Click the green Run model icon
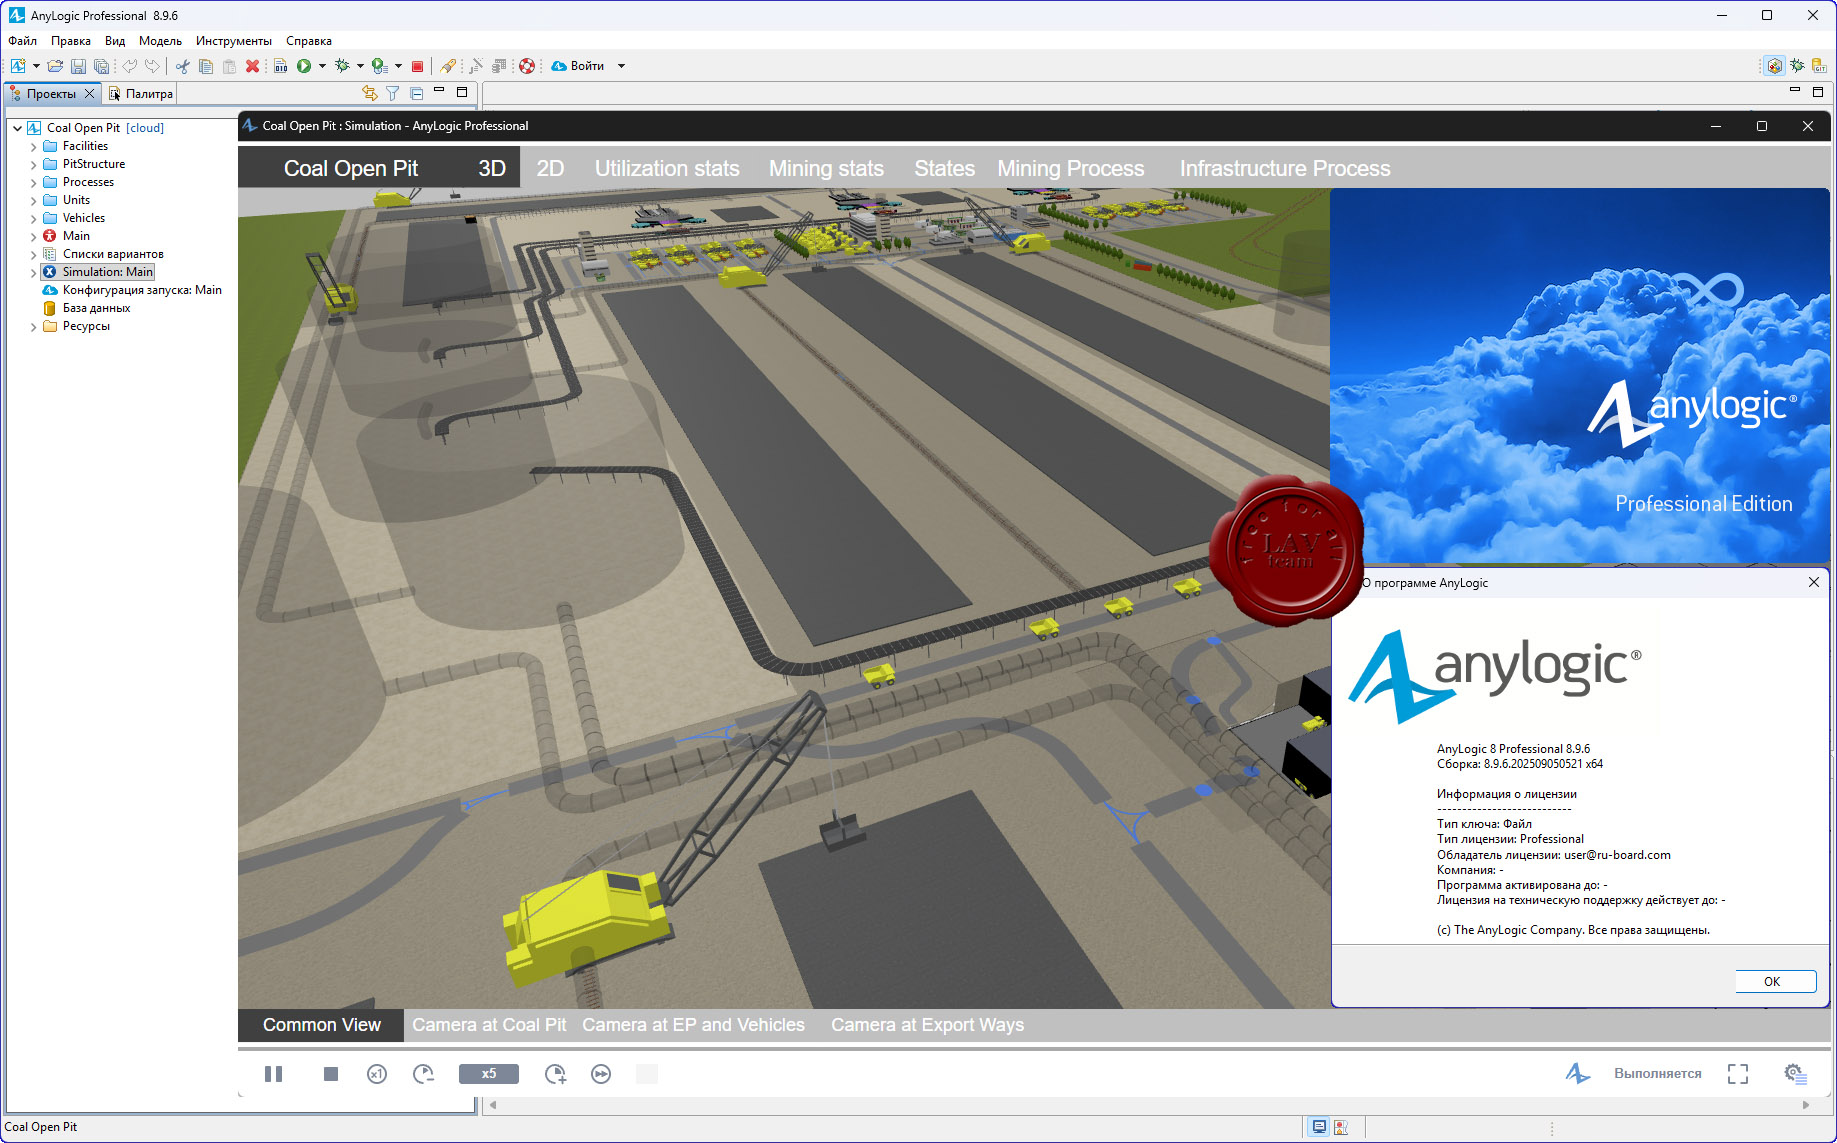 304,66
